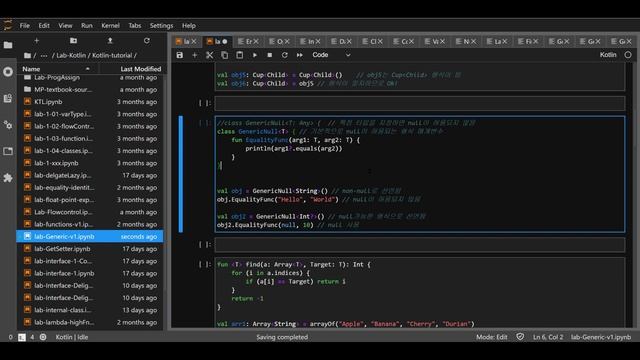Open the Tabs menu
The image size is (640, 360).
[x=135, y=25]
